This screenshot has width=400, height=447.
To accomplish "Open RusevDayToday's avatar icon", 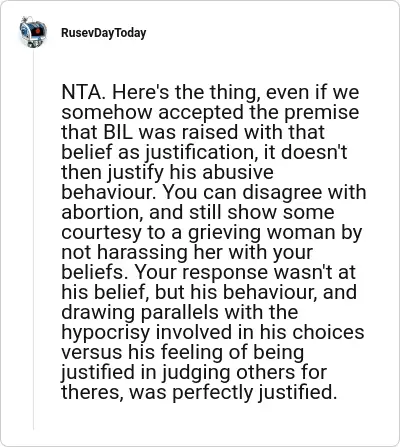I will tap(33, 33).
